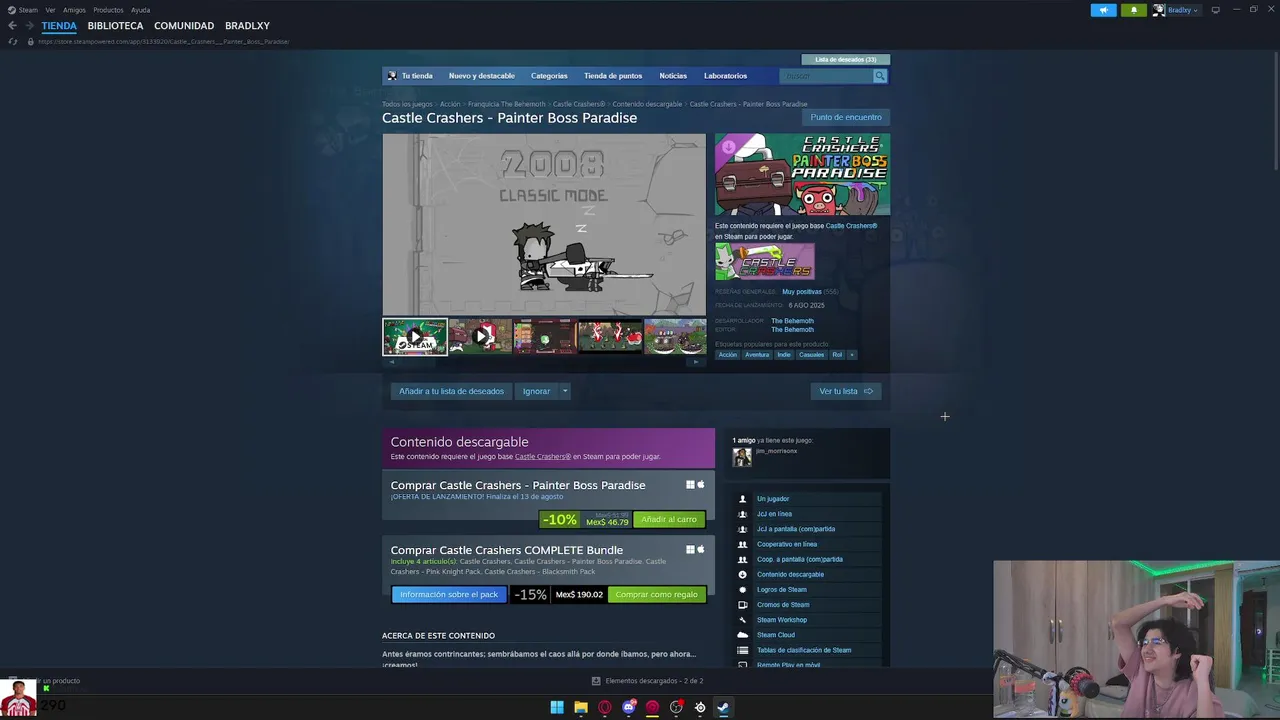1280x720 pixels.
Task: Open friend jim_morrisonx avatar
Action: (742, 457)
